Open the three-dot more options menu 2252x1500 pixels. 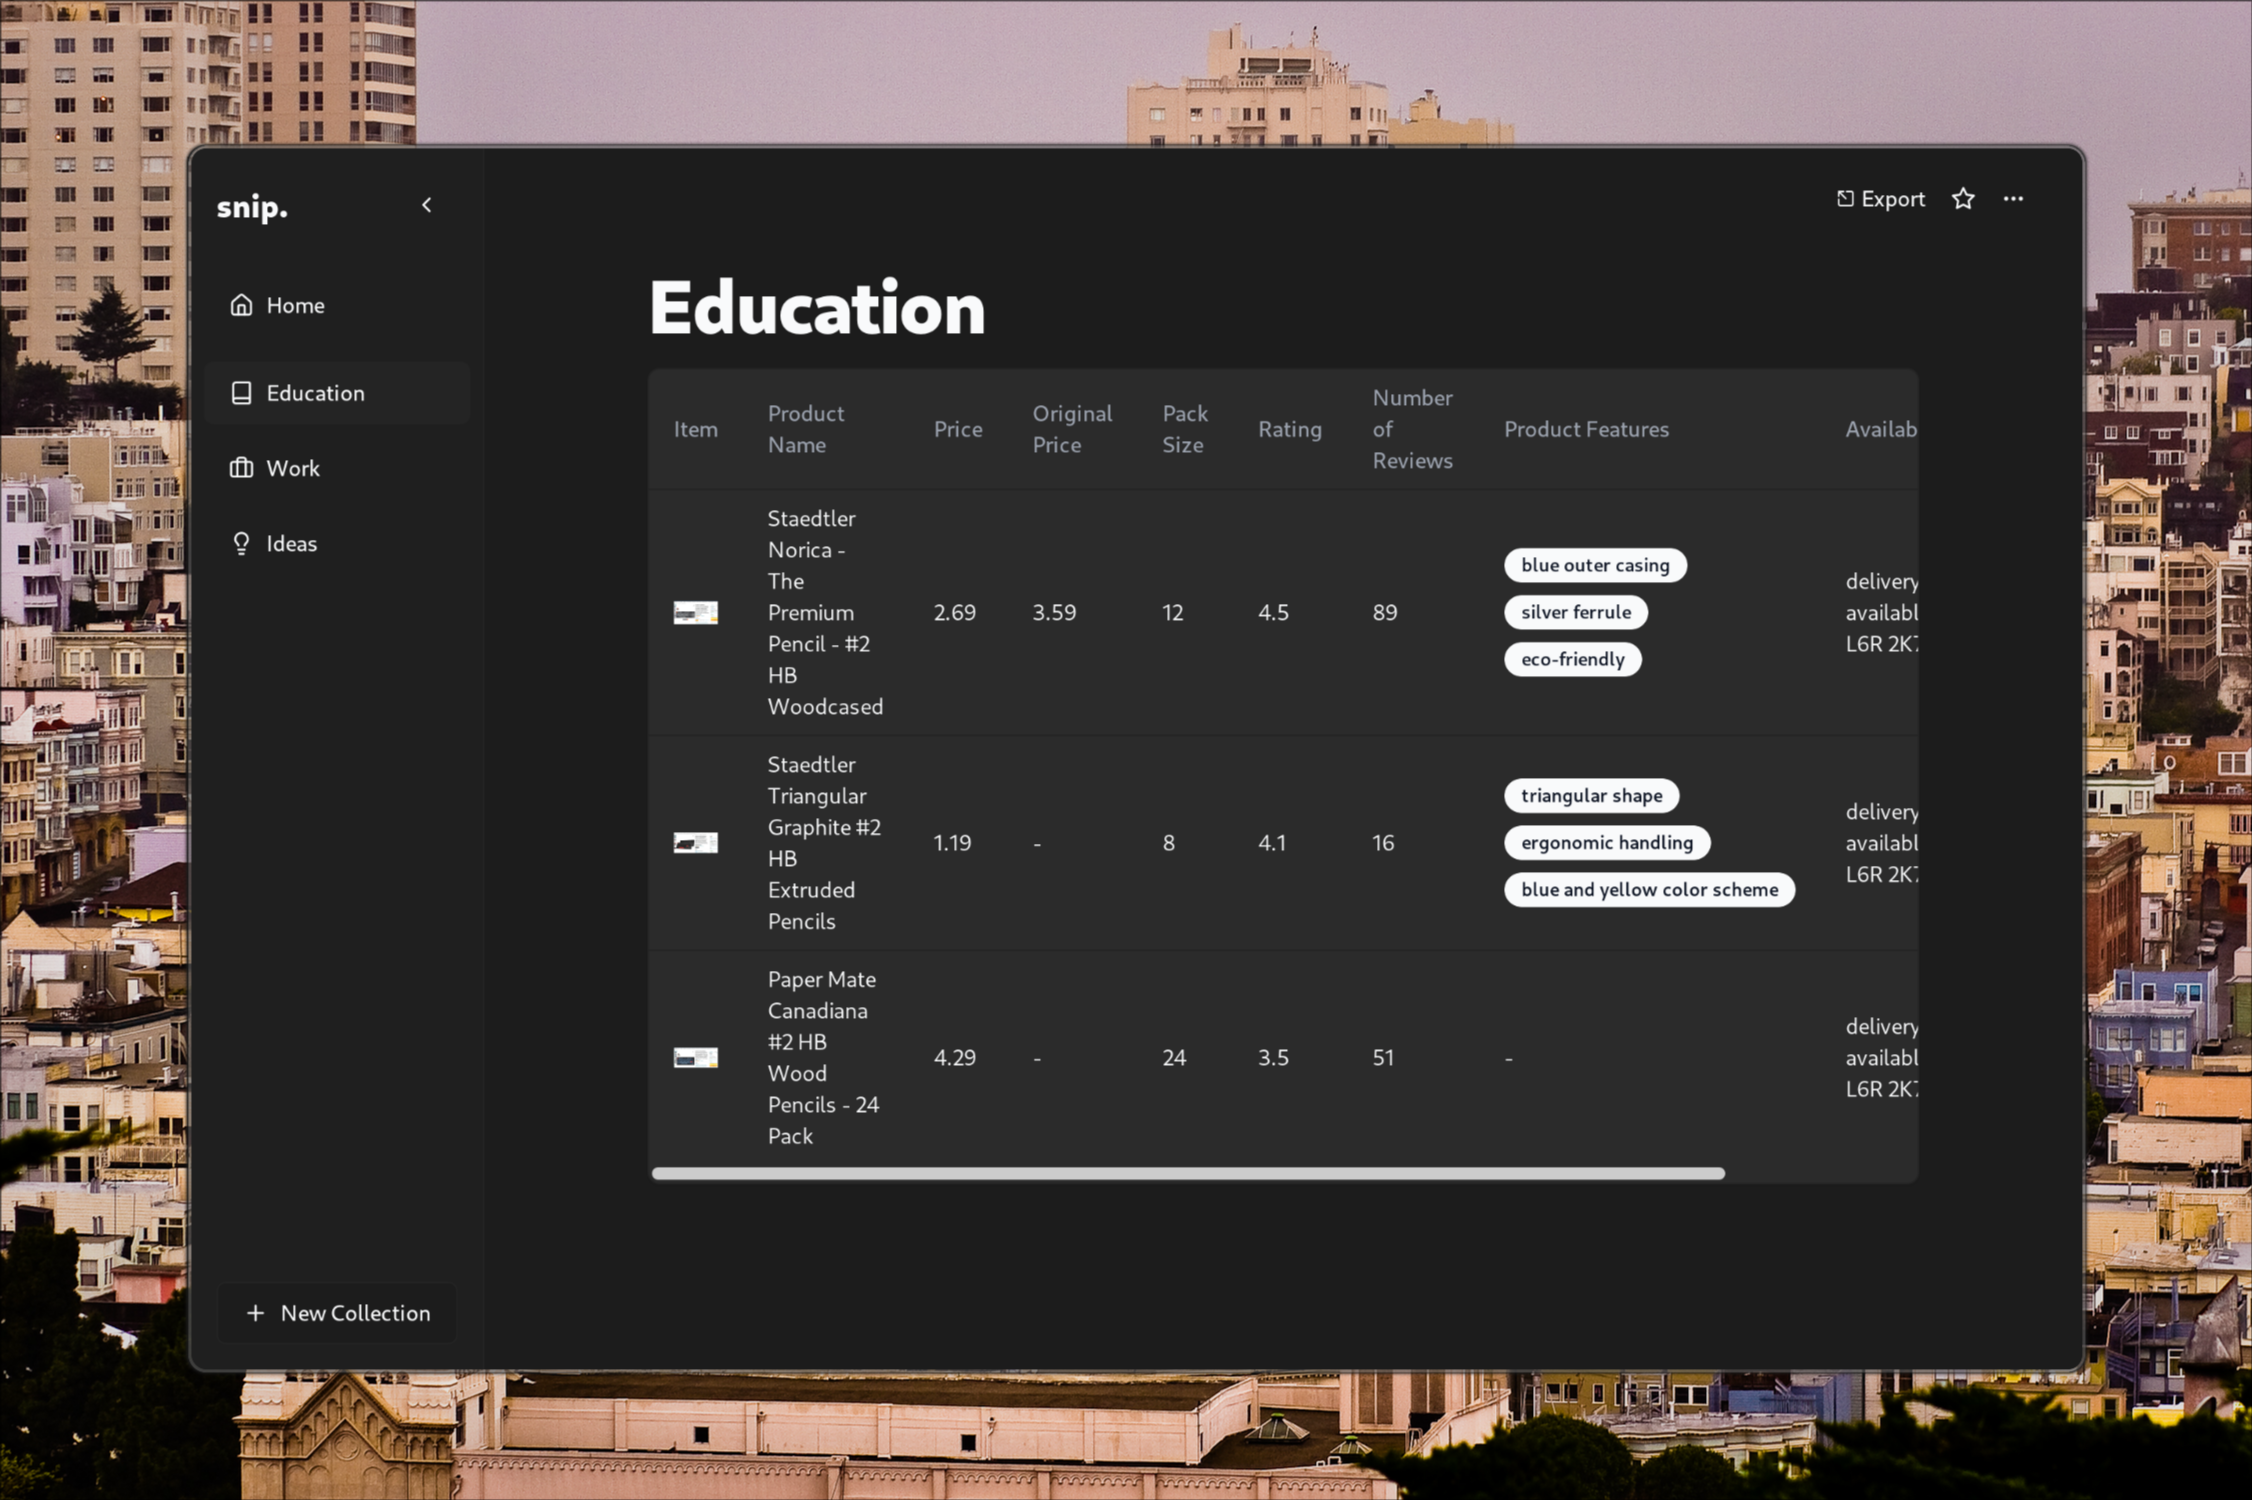click(2013, 199)
